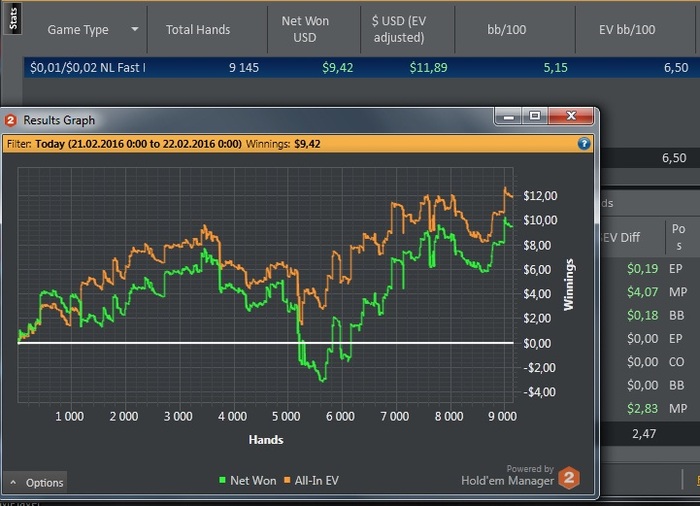Maximize the Results Graph window
The image size is (700, 506).
[535, 117]
